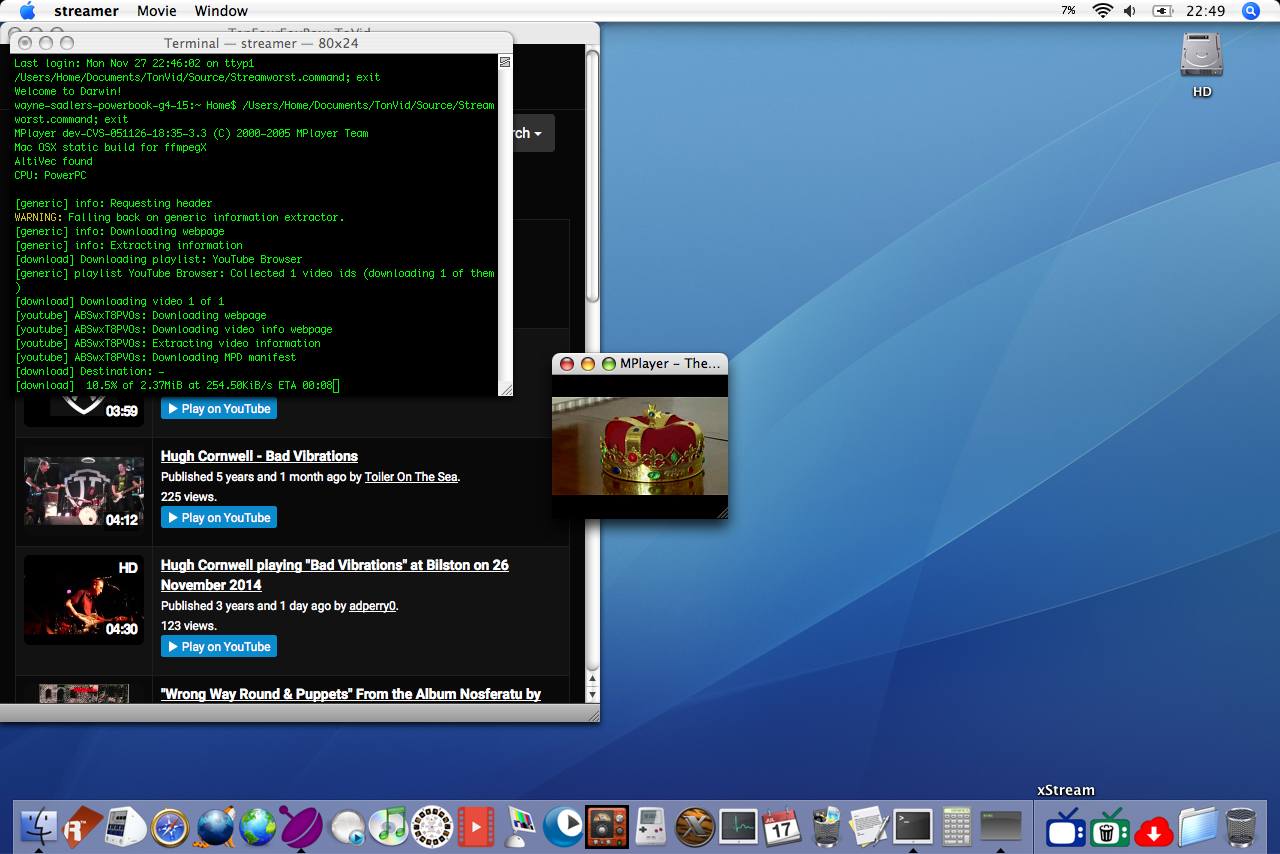Click the battery status icon

(1163, 11)
